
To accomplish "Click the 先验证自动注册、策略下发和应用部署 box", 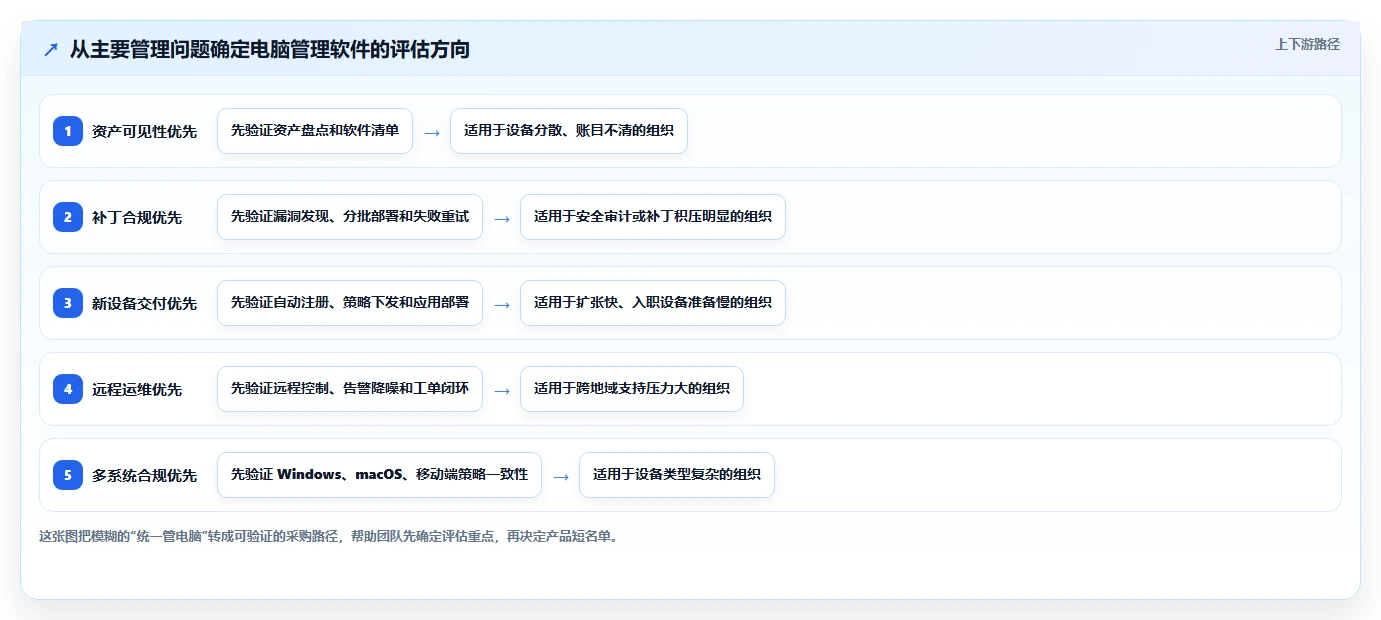I will pos(350,303).
